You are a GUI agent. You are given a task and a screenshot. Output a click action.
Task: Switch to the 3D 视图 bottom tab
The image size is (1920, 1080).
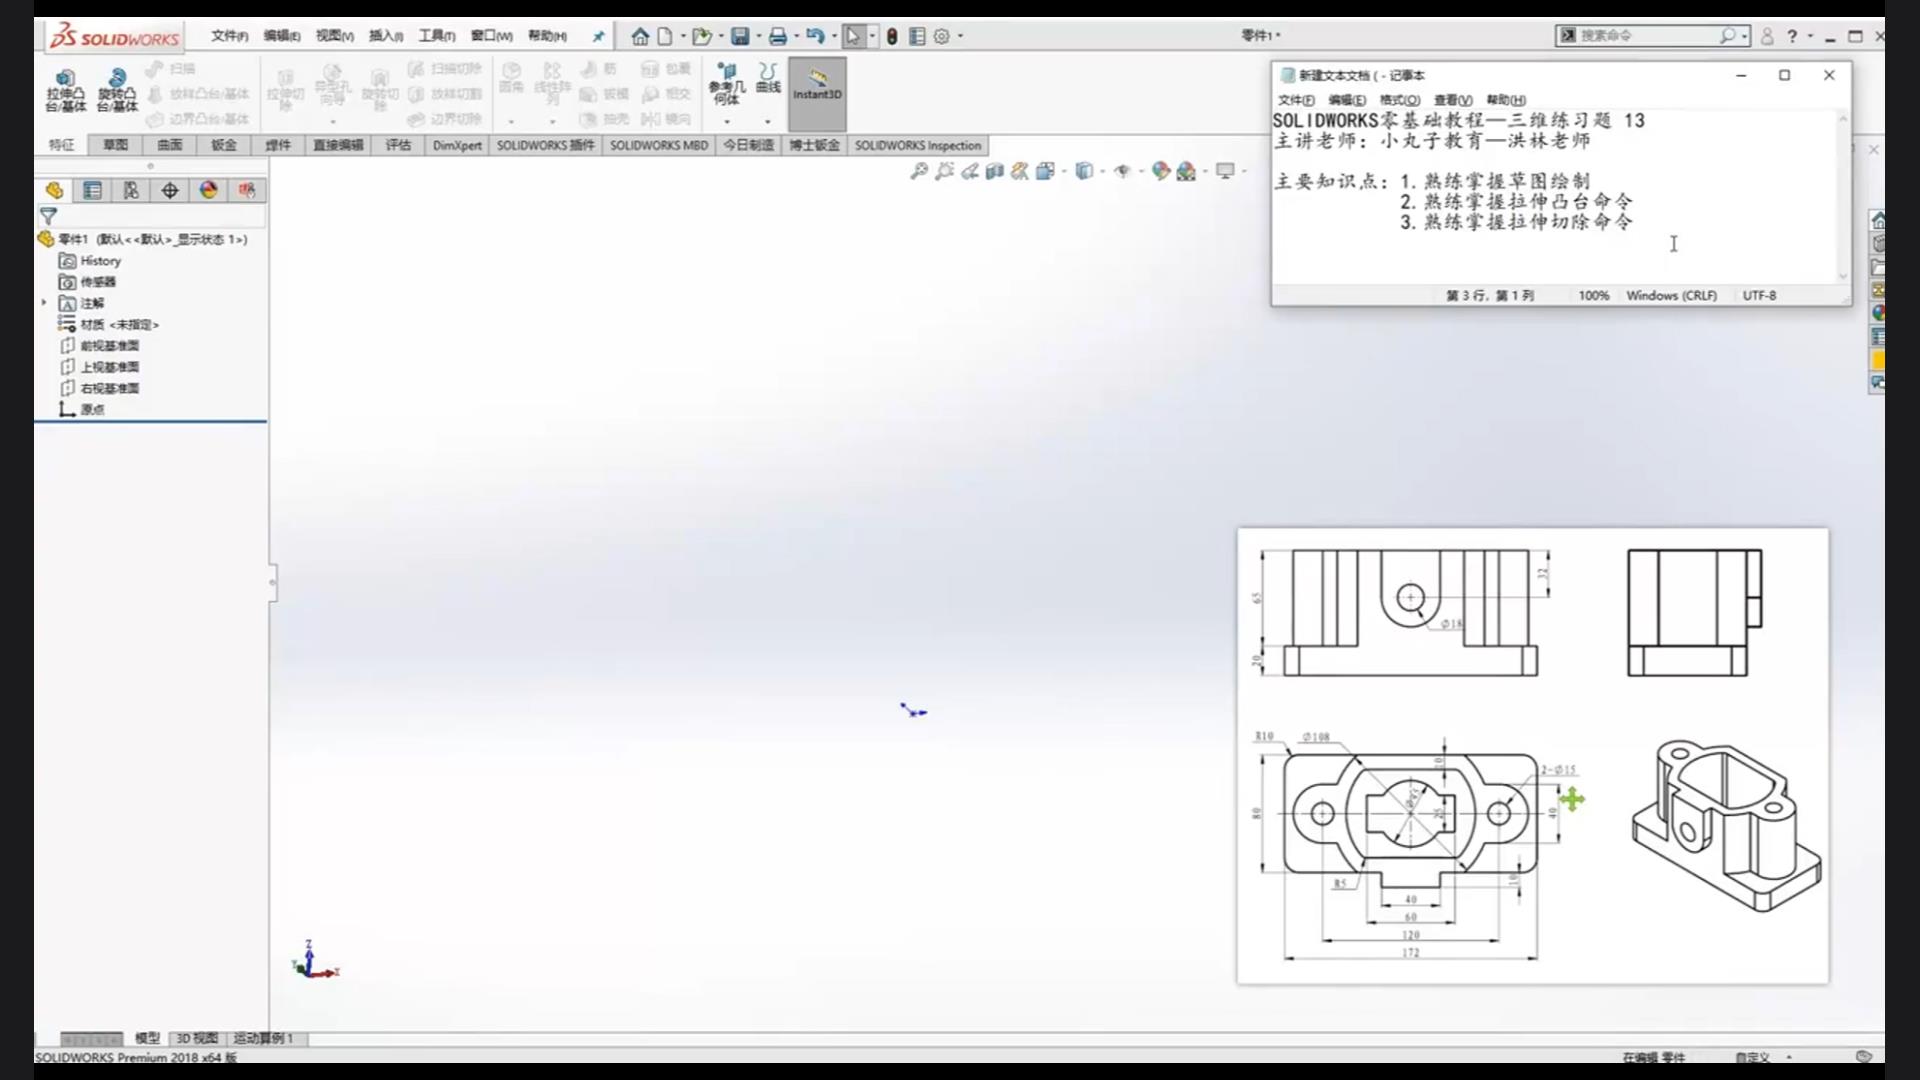point(197,1038)
